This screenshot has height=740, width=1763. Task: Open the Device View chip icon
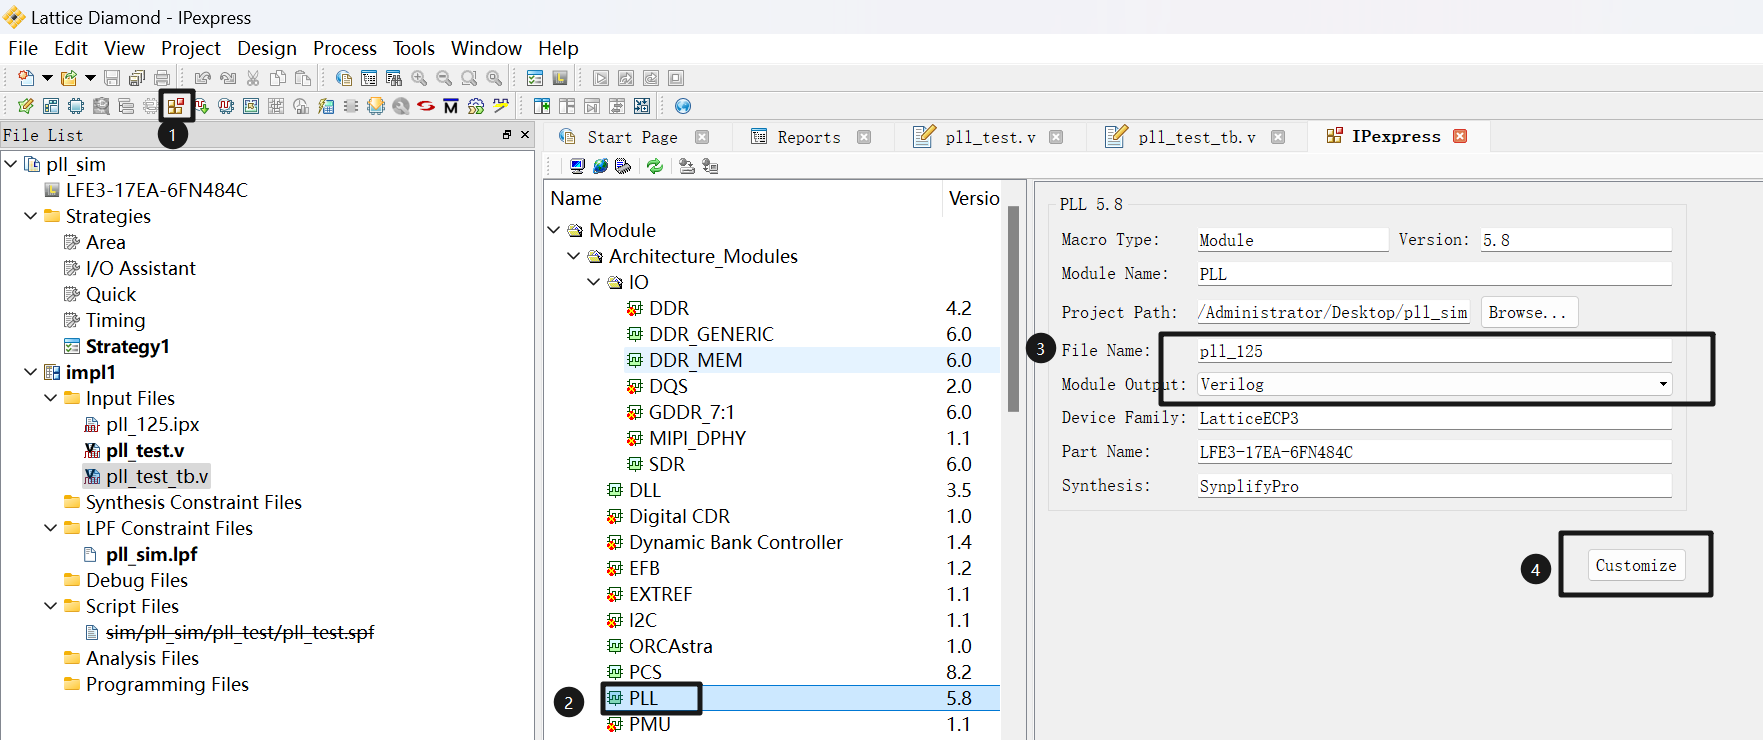(75, 106)
